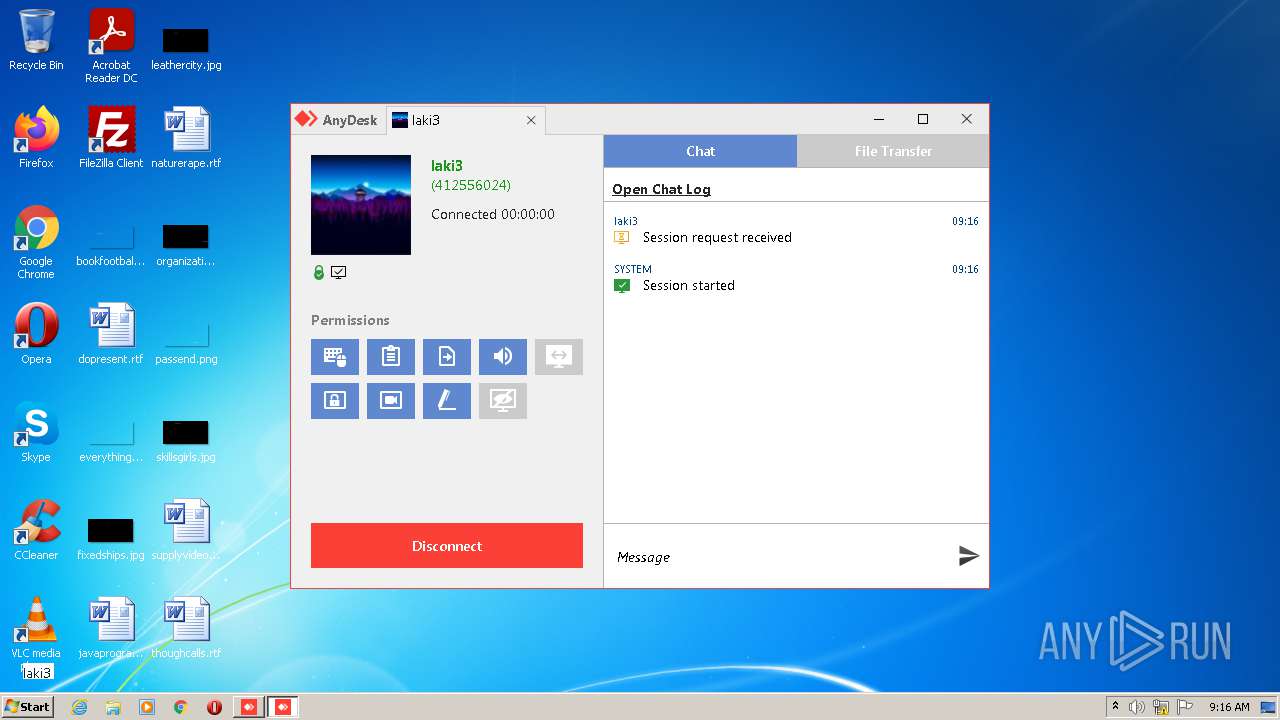This screenshot has width=1280, height=720.
Task: Open FileZilla Client desktop shortcut
Action: [111, 138]
